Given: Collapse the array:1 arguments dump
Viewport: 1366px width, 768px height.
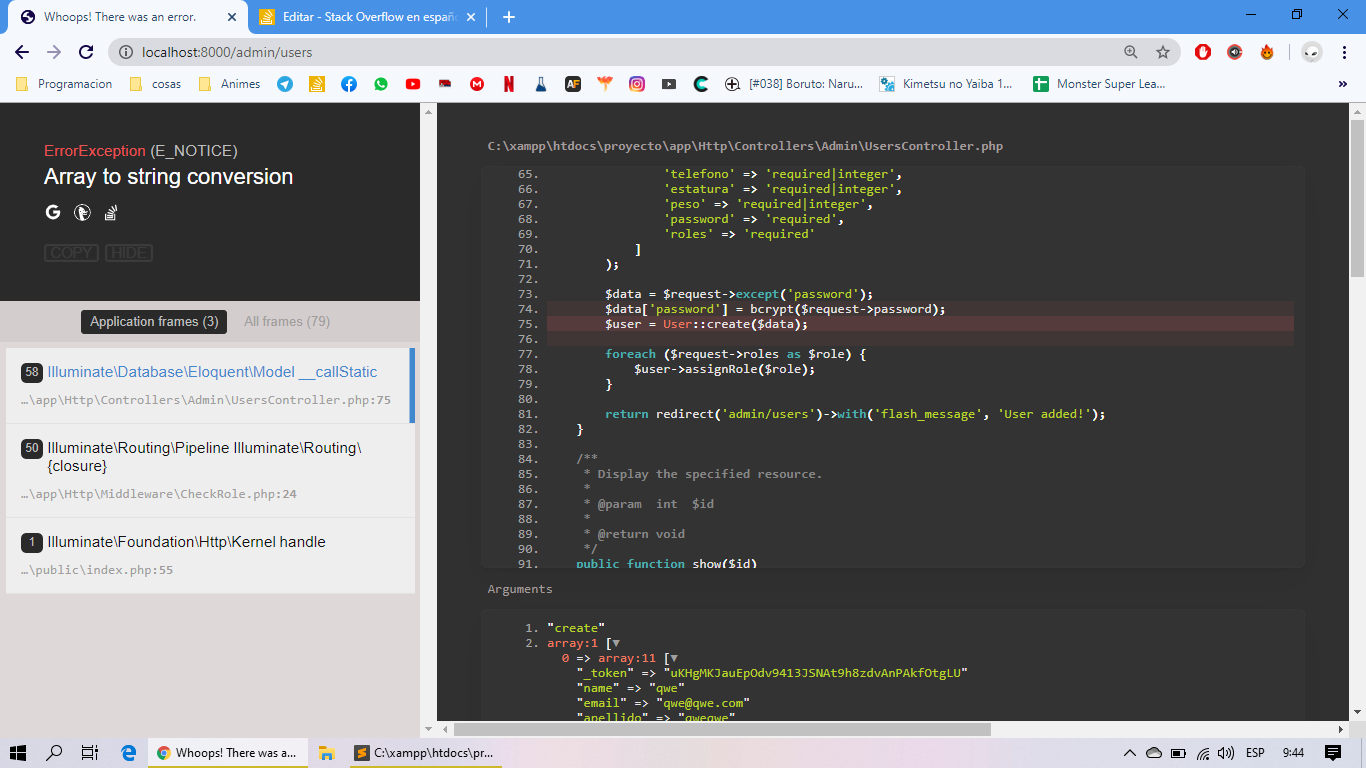Looking at the screenshot, I should [x=615, y=643].
